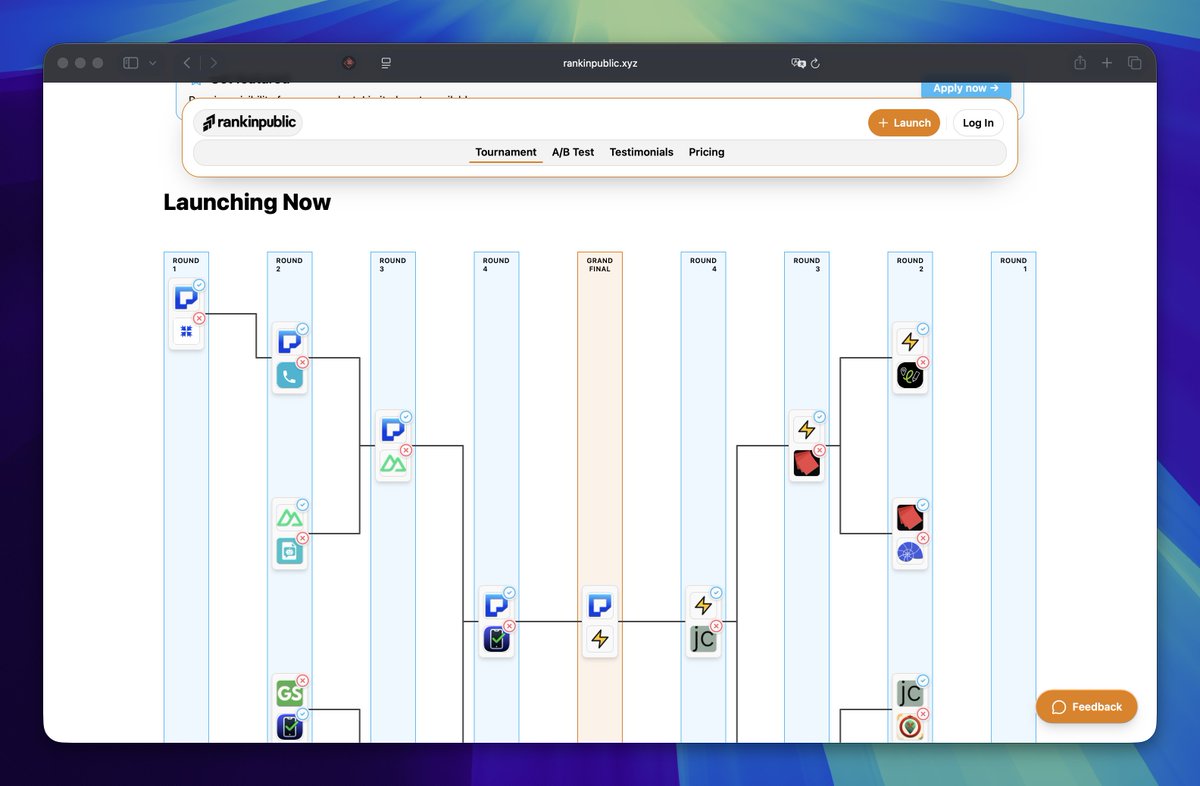Screen dimensions: 1200x786
Task: Select the red cards logo above the blue shell icon
Action: [910, 518]
